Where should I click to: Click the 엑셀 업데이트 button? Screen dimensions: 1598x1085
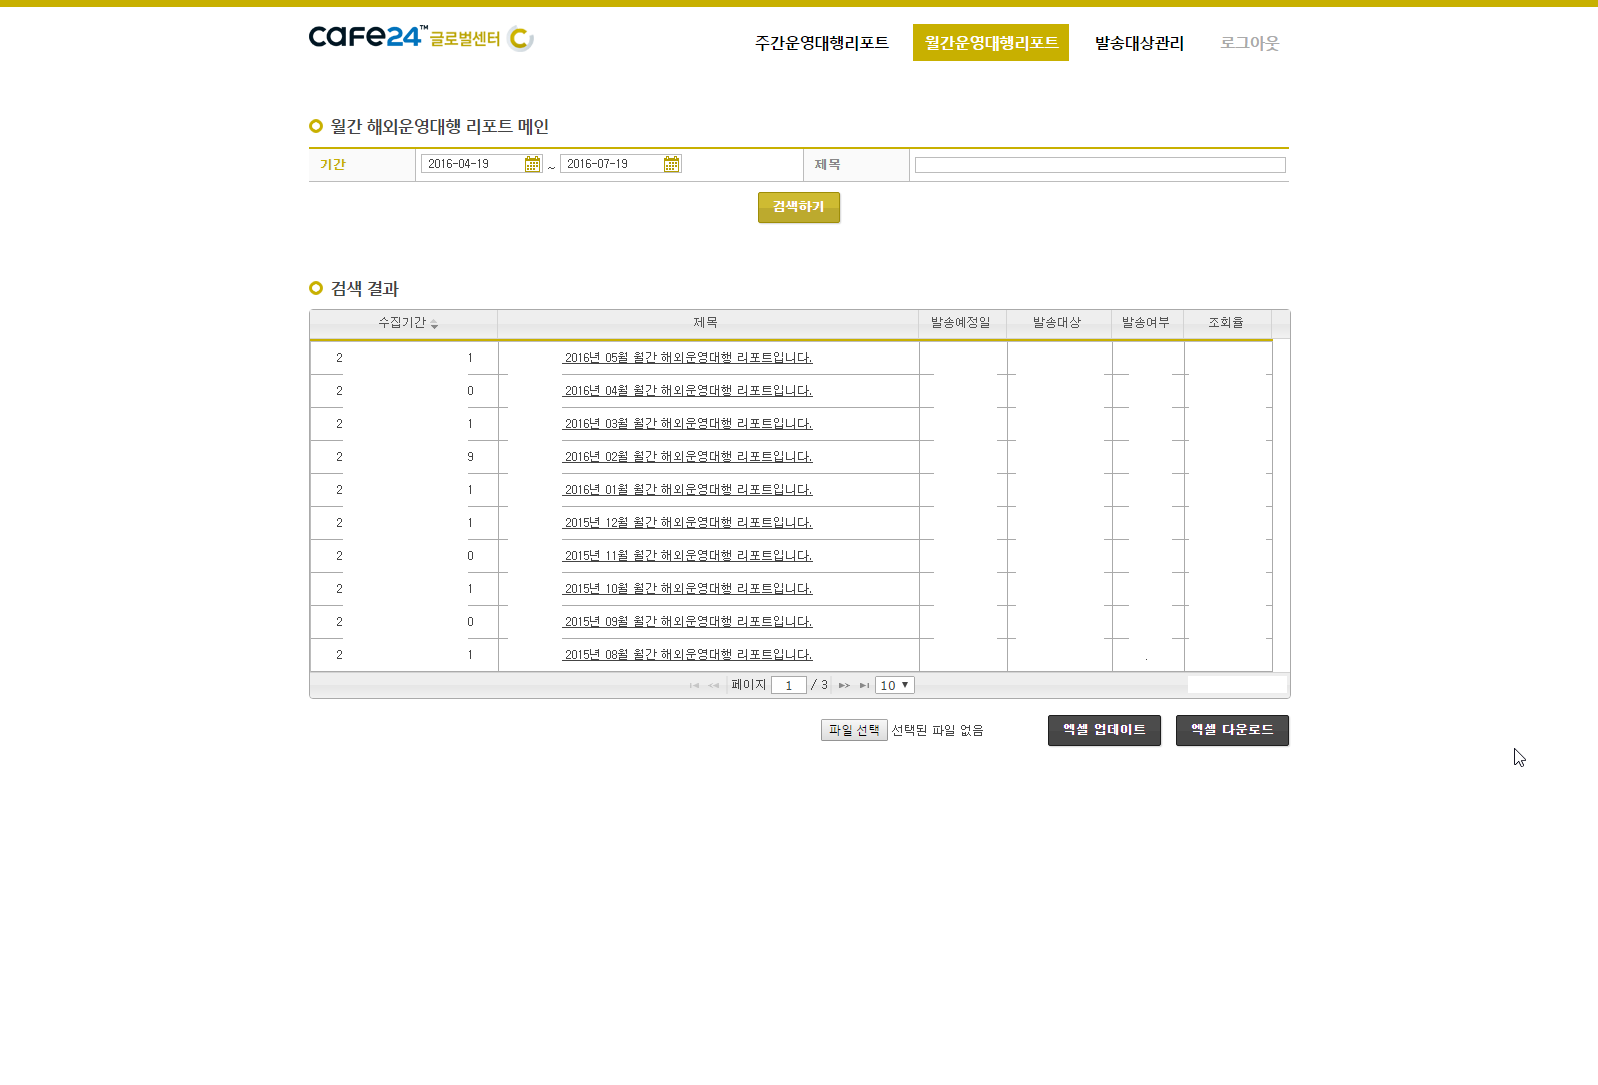pos(1104,730)
